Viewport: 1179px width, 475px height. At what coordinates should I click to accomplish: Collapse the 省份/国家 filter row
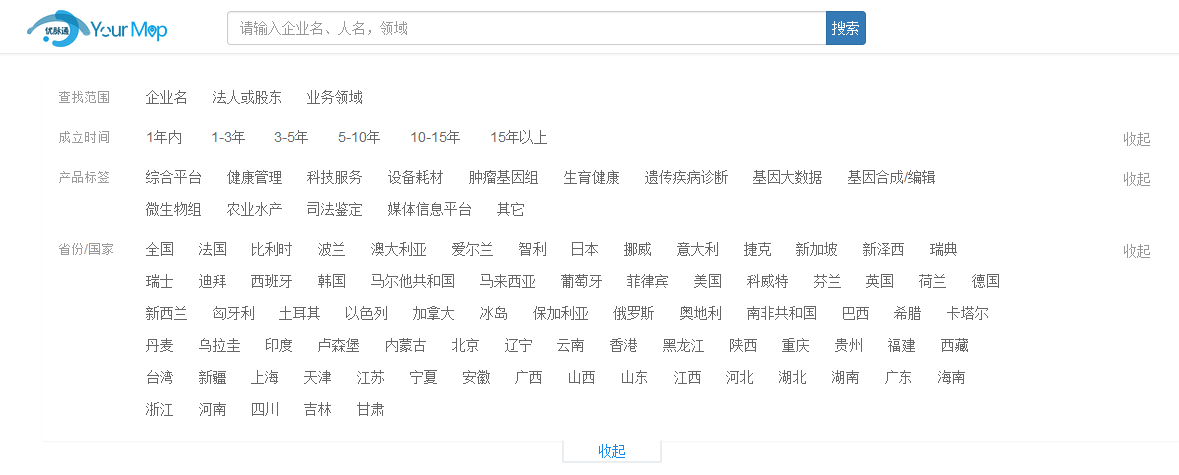point(1136,251)
